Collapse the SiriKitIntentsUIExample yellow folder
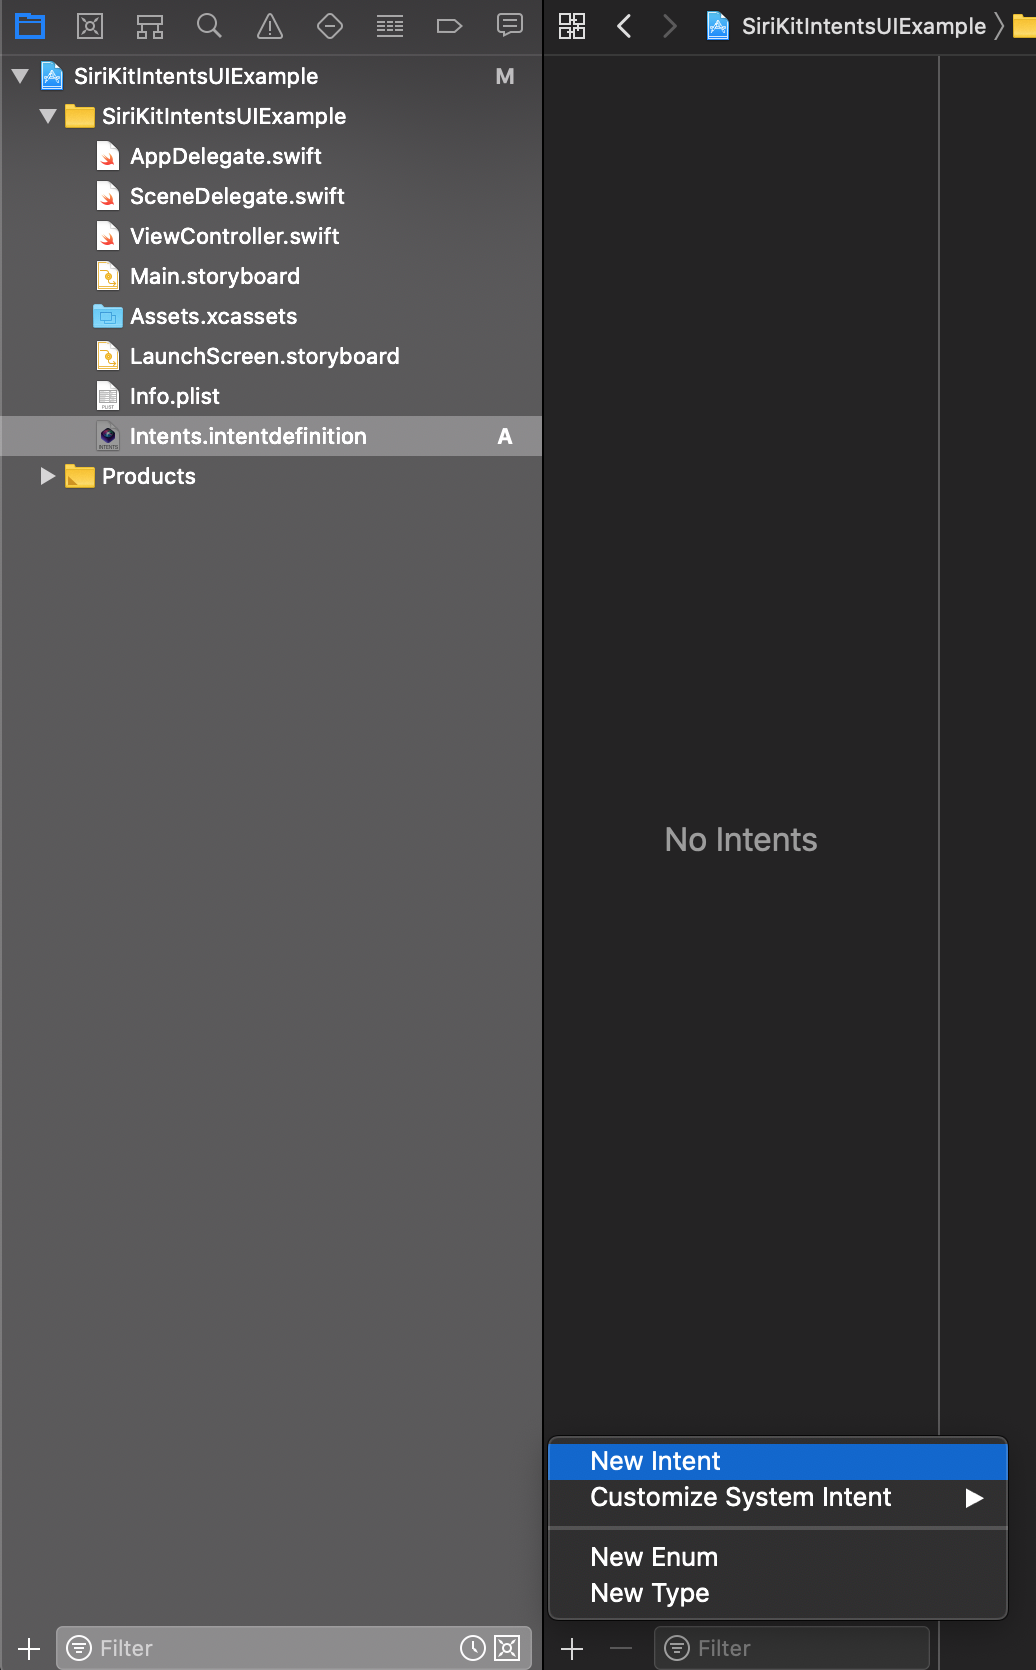 tap(48, 116)
